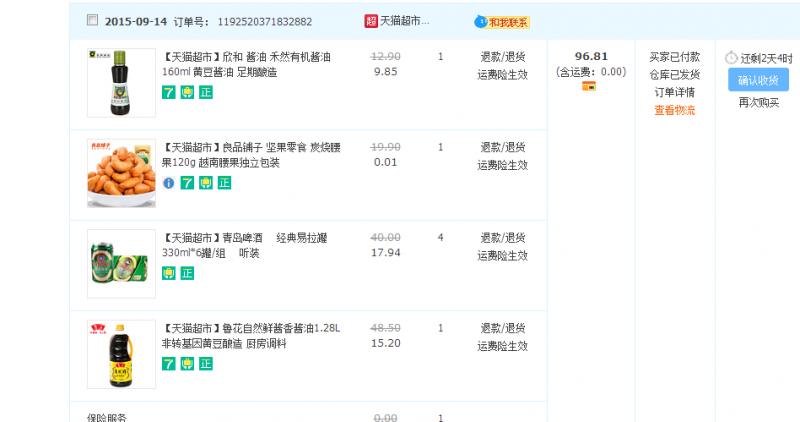Viewport: 800px width, 422px height.
Task: Click the payment card icon under 96.81
Action: 589,87
